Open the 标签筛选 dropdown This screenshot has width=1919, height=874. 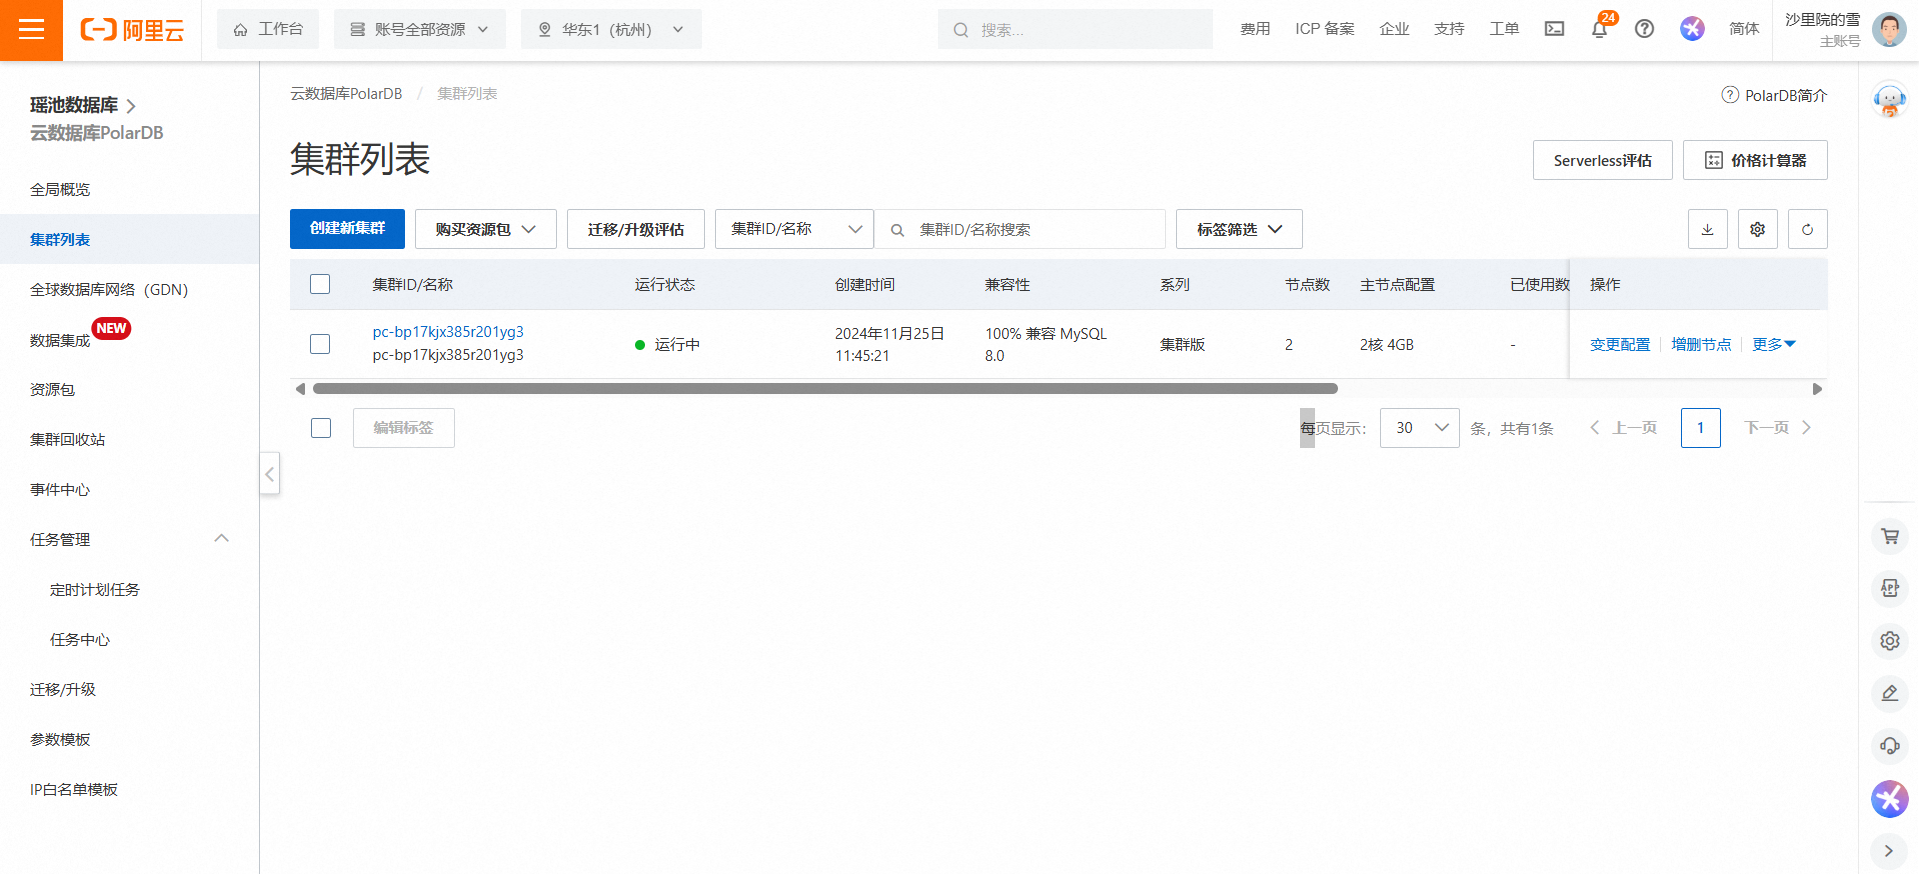click(1239, 229)
